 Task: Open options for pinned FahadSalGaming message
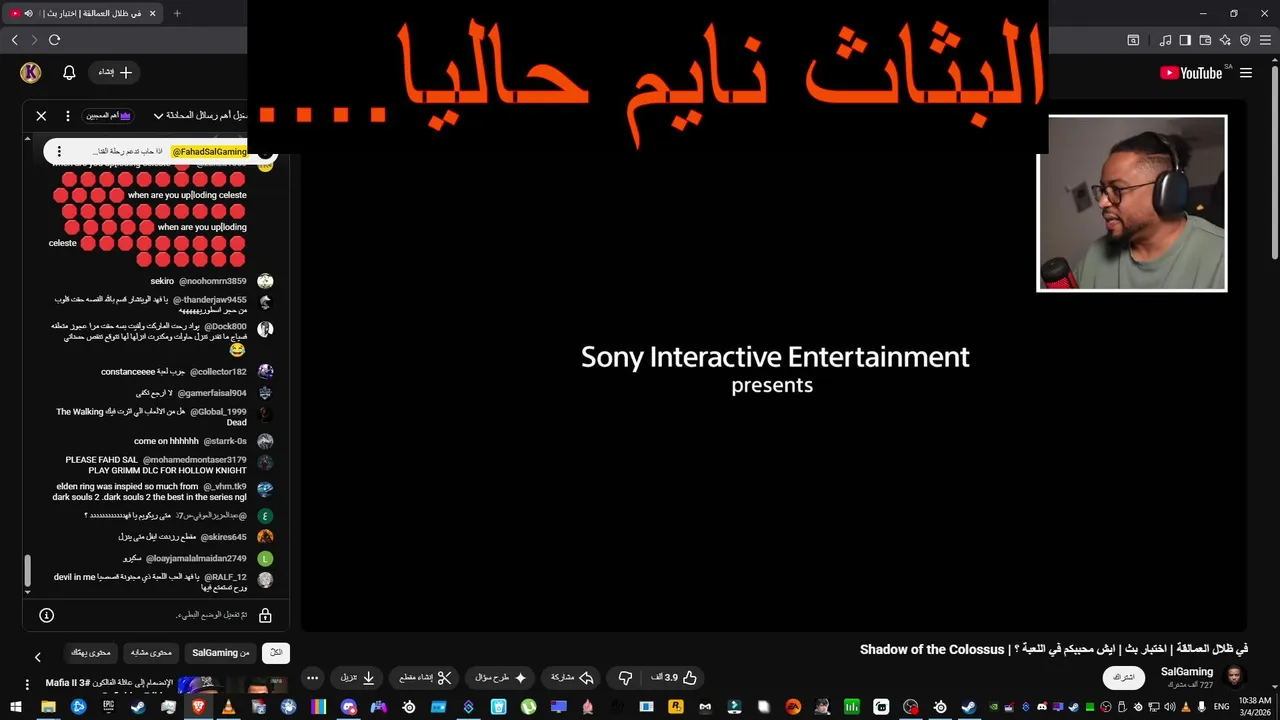tap(59, 151)
